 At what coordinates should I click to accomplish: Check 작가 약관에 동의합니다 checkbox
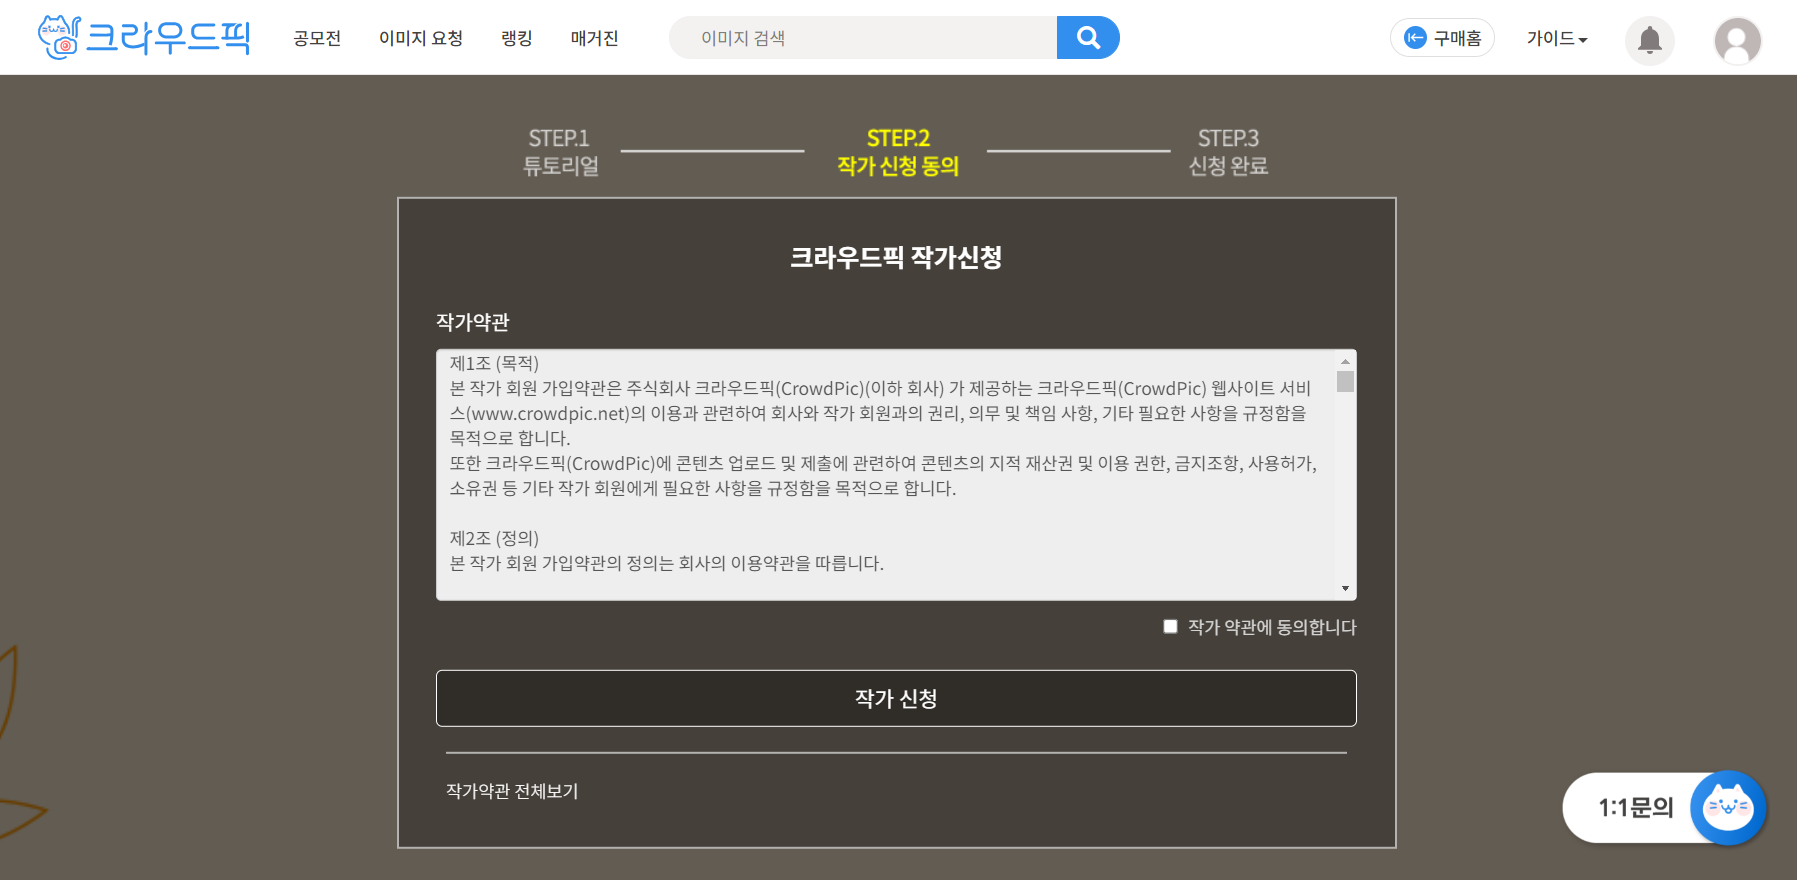(1170, 626)
